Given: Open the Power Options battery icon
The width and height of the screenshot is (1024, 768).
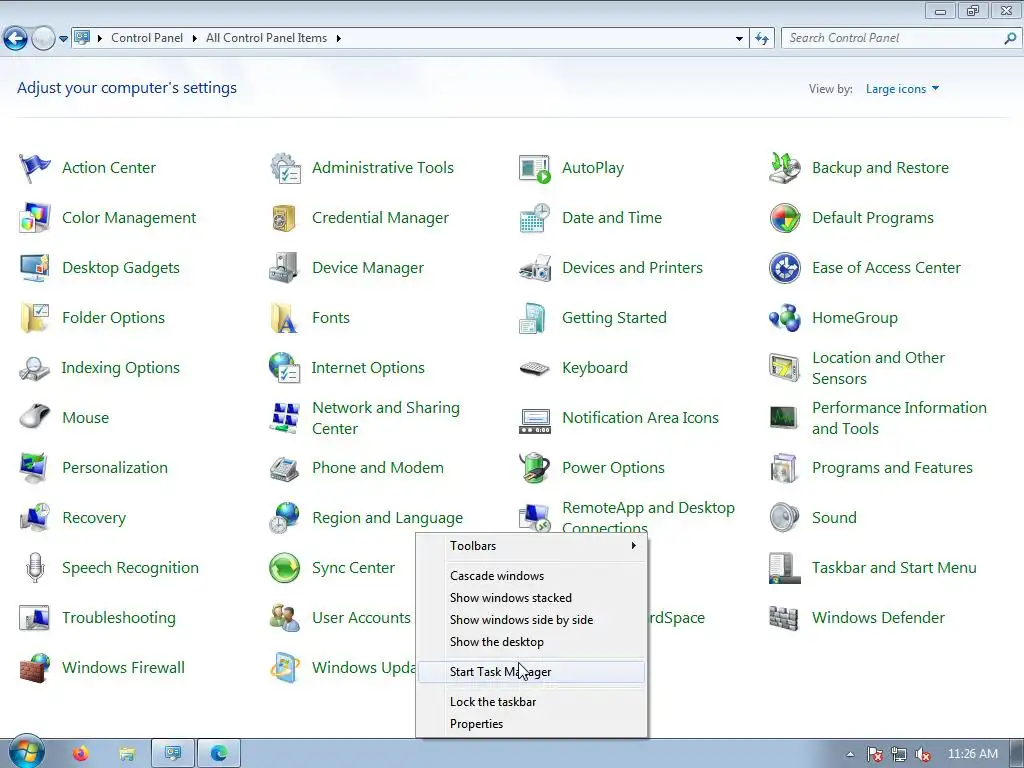Looking at the screenshot, I should tap(534, 468).
